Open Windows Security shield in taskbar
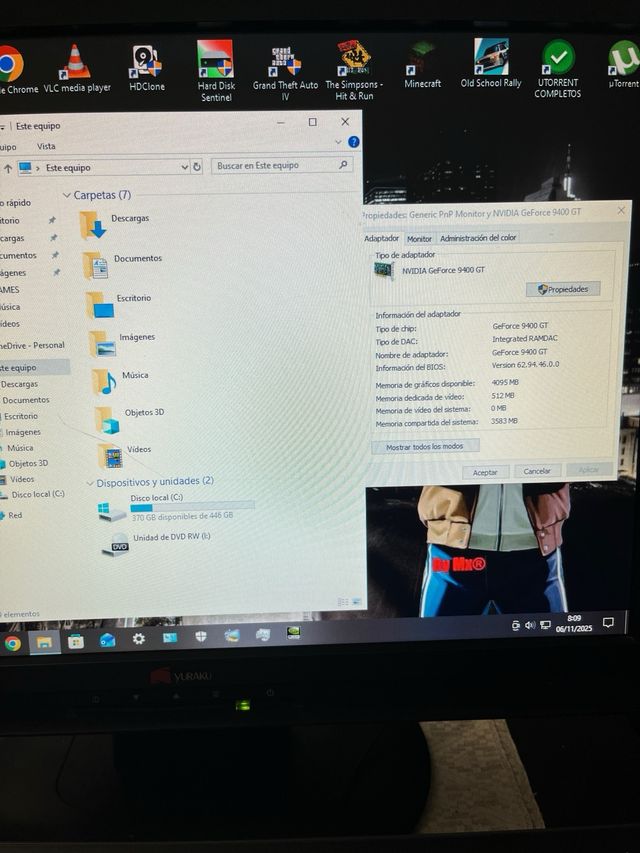Image resolution: width=640 pixels, height=853 pixels. (x=201, y=636)
